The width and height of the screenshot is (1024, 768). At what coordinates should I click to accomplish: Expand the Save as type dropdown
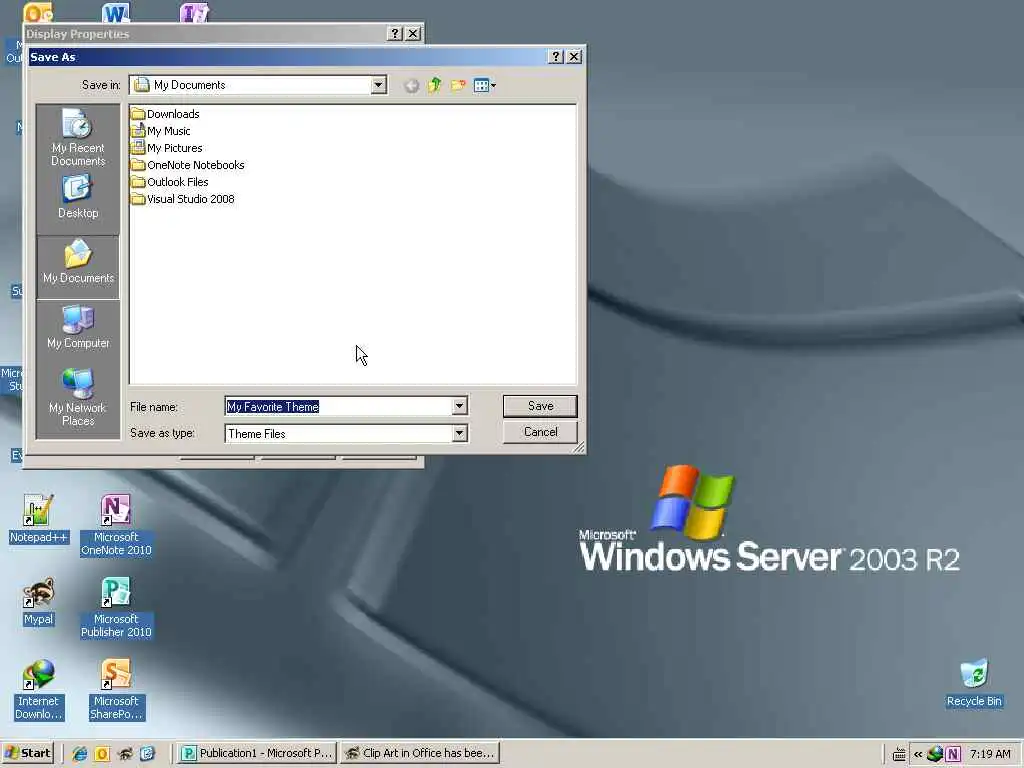(x=459, y=433)
